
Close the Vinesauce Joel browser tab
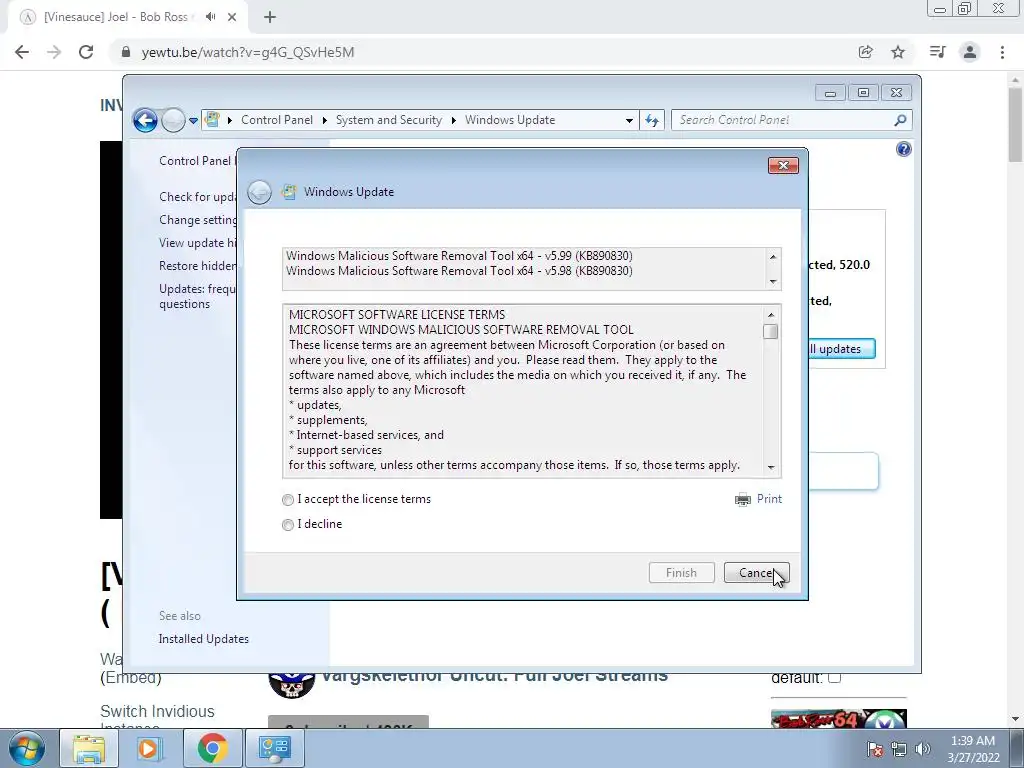click(232, 17)
